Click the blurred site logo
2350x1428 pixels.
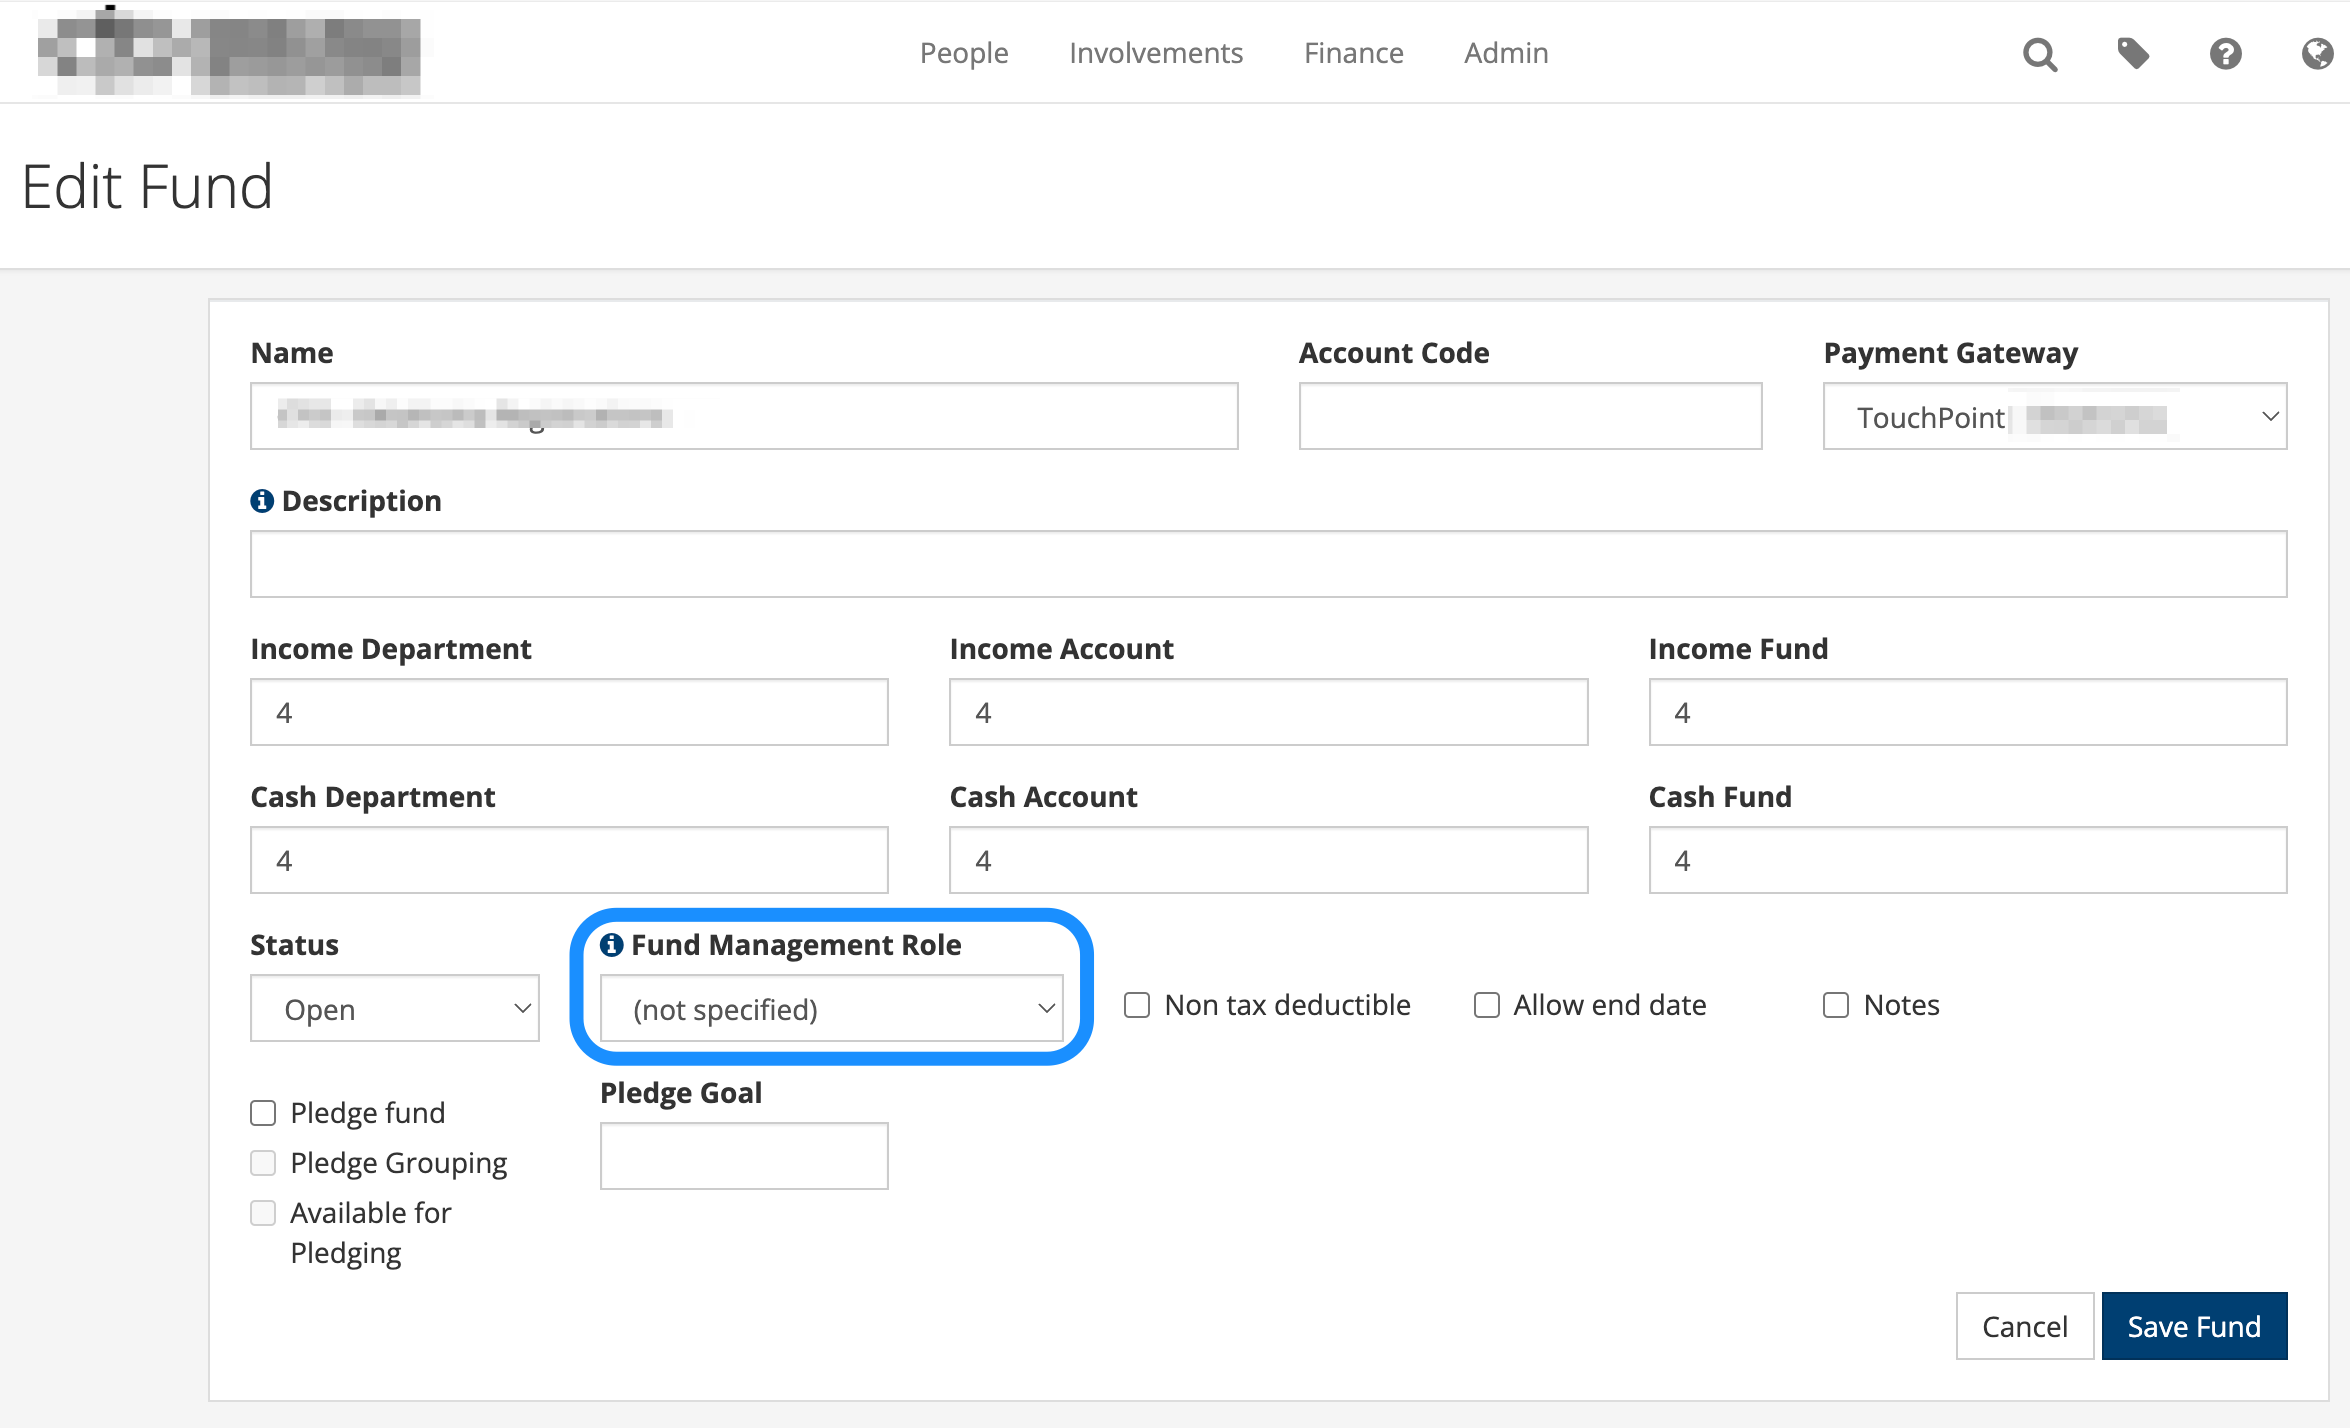[x=228, y=53]
